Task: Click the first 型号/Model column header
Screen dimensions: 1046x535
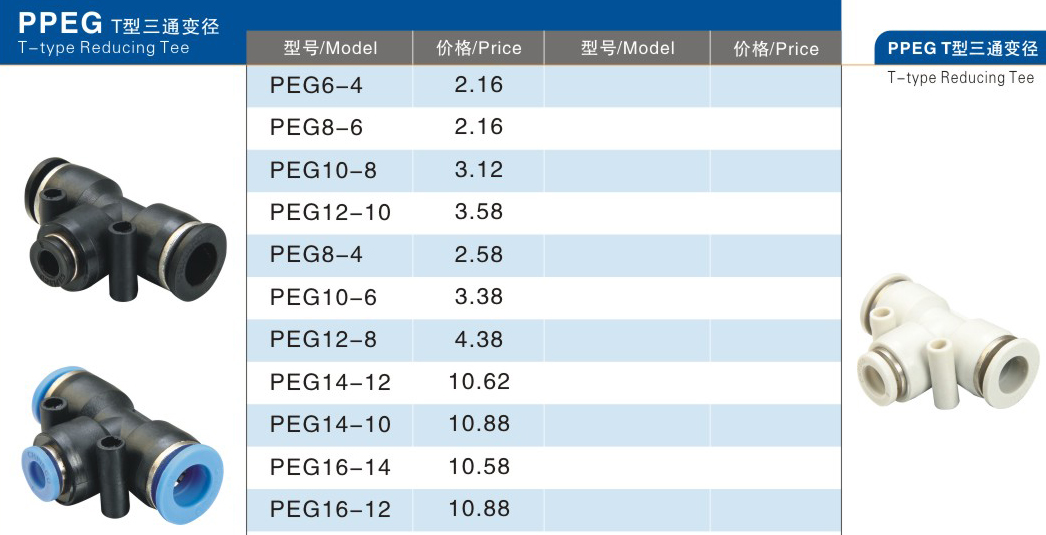Action: pos(330,48)
